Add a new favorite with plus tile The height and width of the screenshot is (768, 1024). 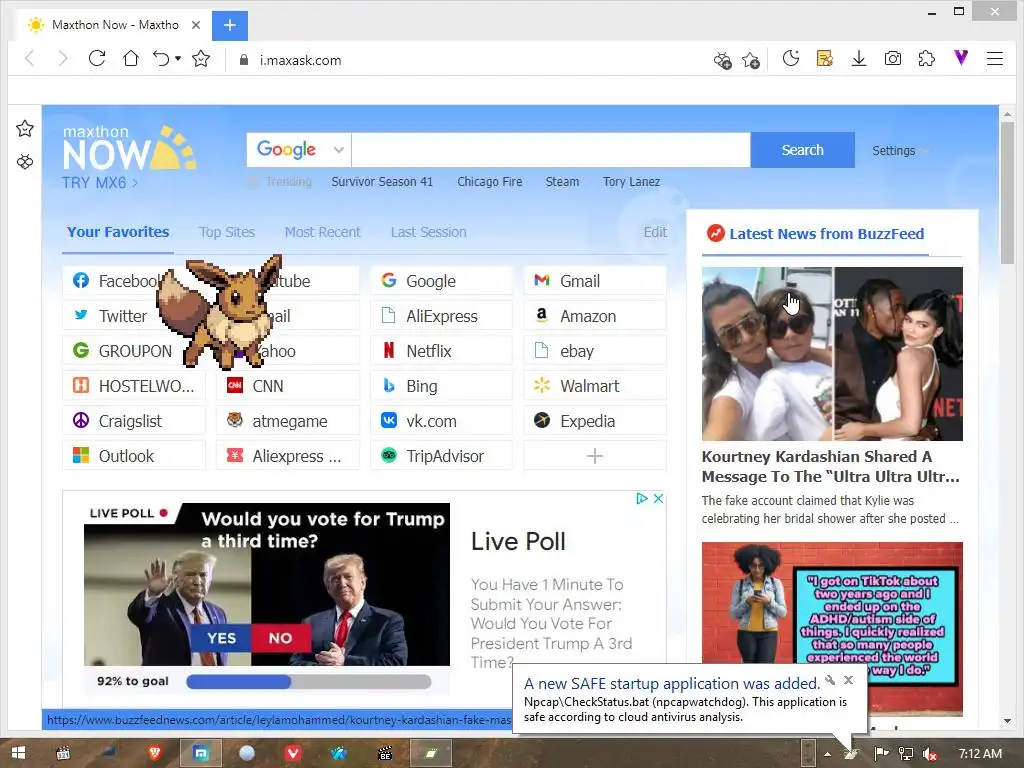point(595,456)
